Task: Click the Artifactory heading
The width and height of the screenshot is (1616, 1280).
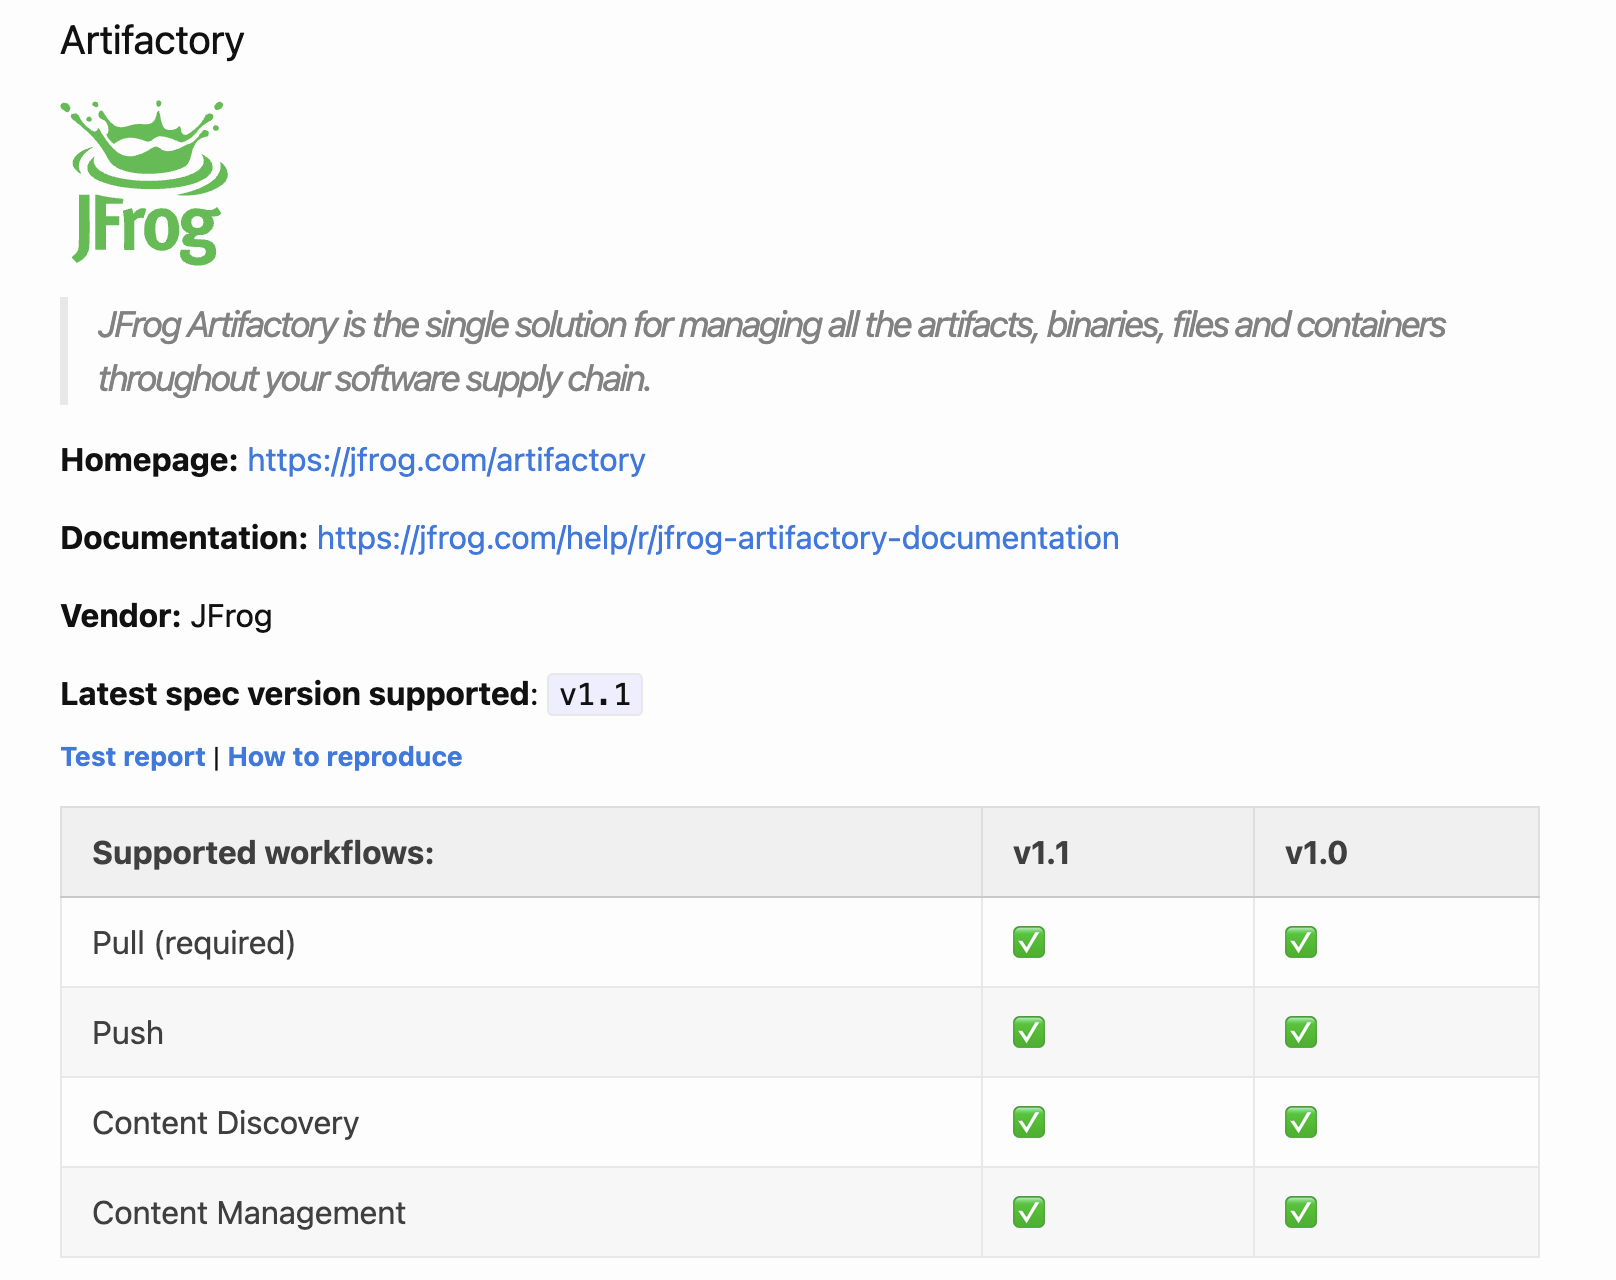Action: pos(152,41)
